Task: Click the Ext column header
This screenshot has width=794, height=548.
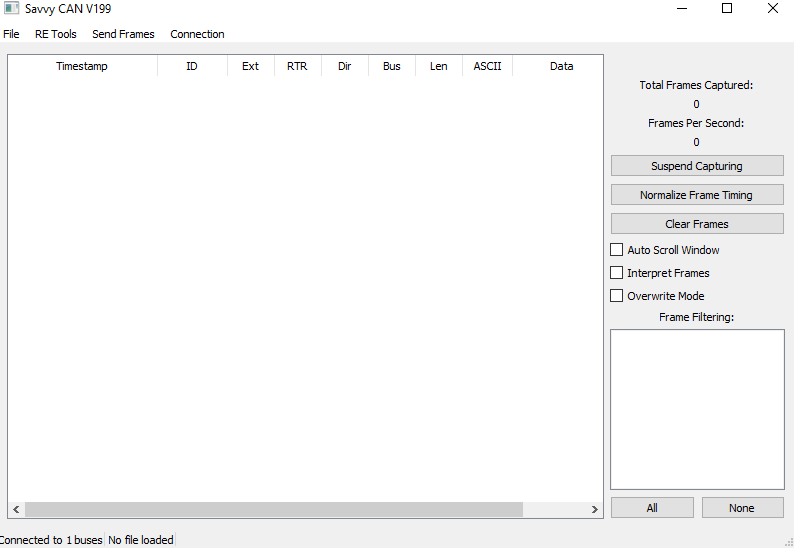Action: pos(250,66)
